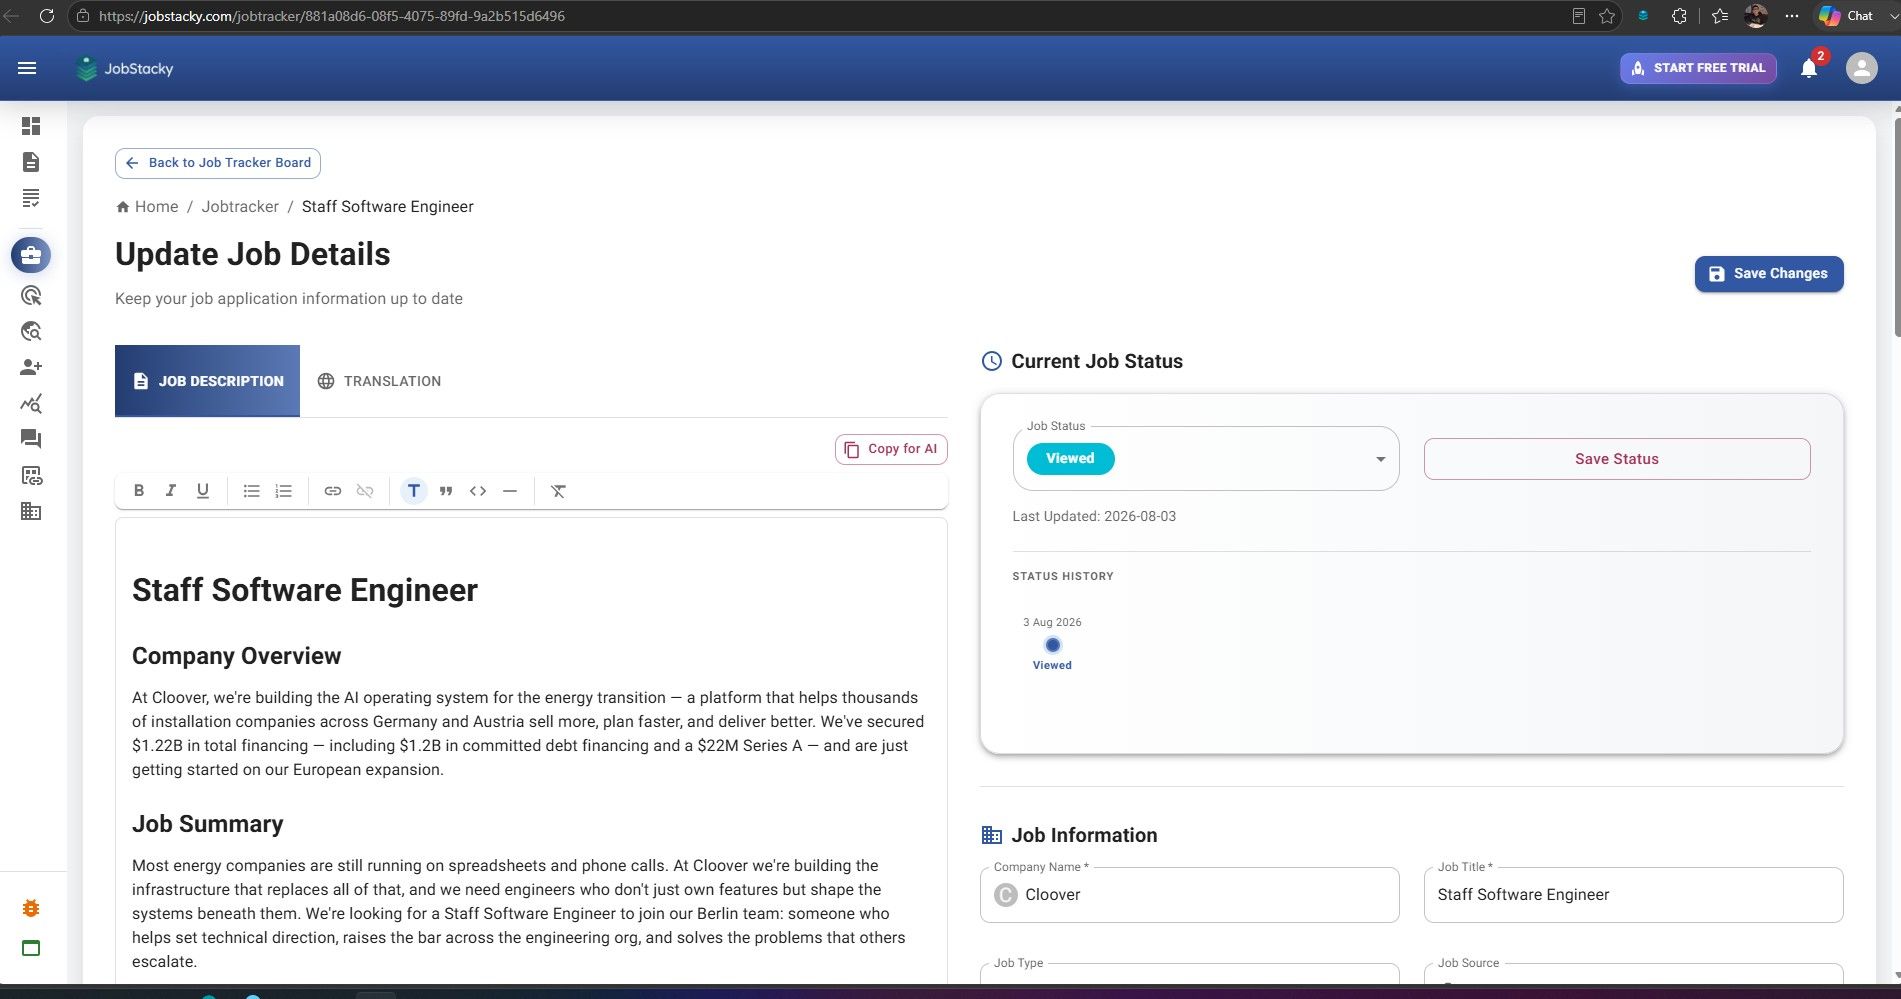Image resolution: width=1901 pixels, height=999 pixels.
Task: Open browser extensions puzzle icon
Action: coord(1679,16)
